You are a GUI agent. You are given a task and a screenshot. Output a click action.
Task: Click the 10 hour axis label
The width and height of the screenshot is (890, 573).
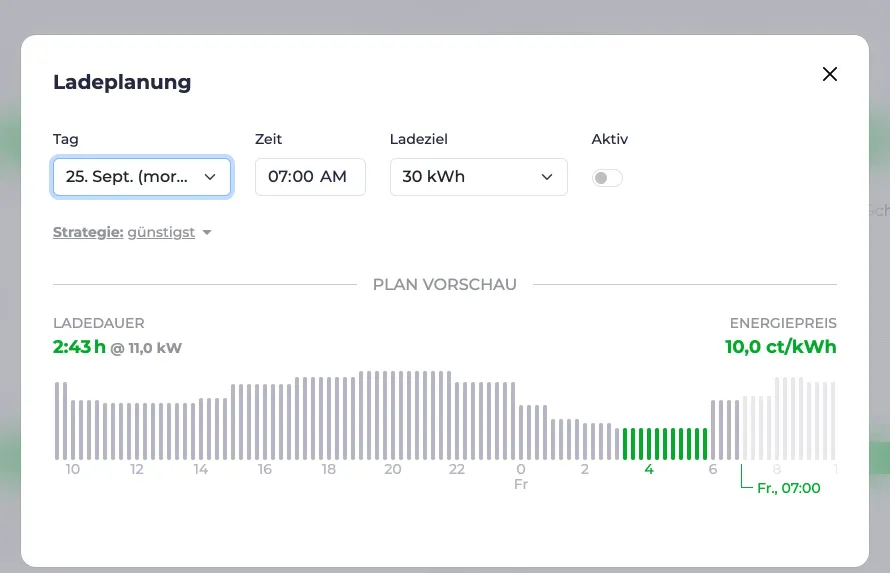point(73,469)
